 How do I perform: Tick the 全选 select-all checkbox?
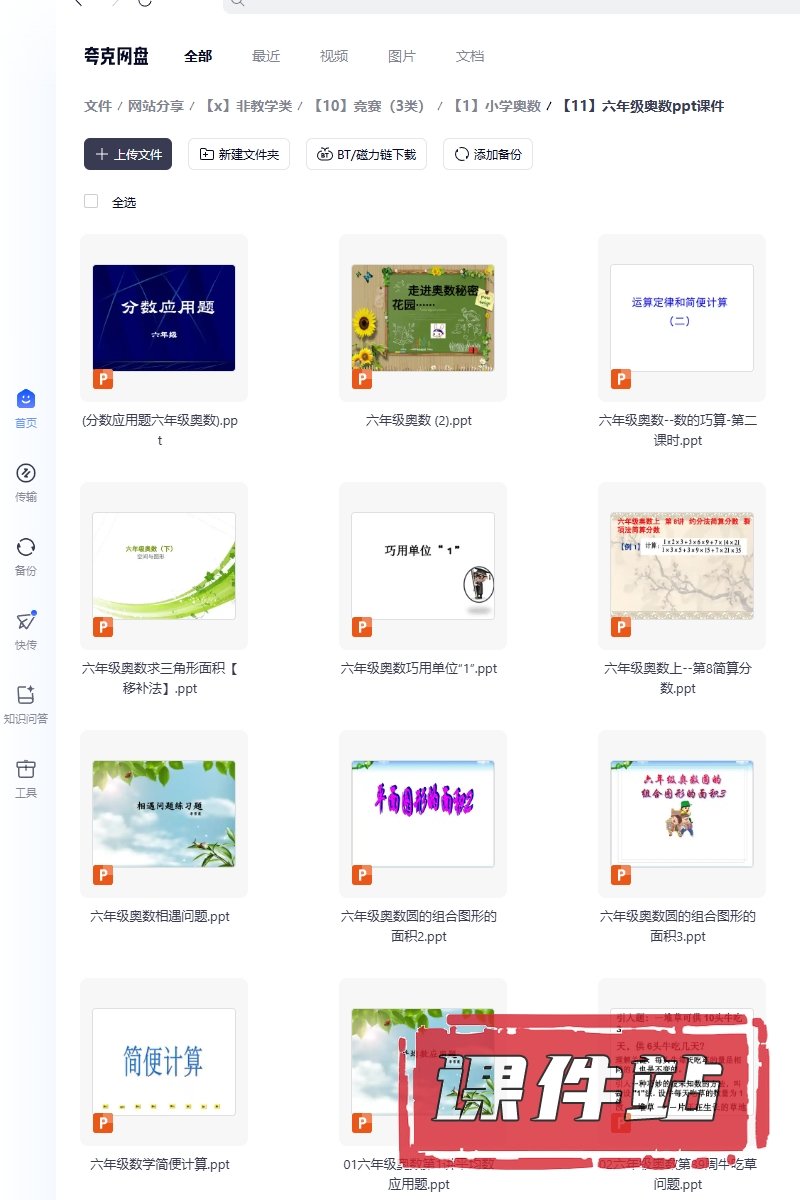tap(91, 201)
